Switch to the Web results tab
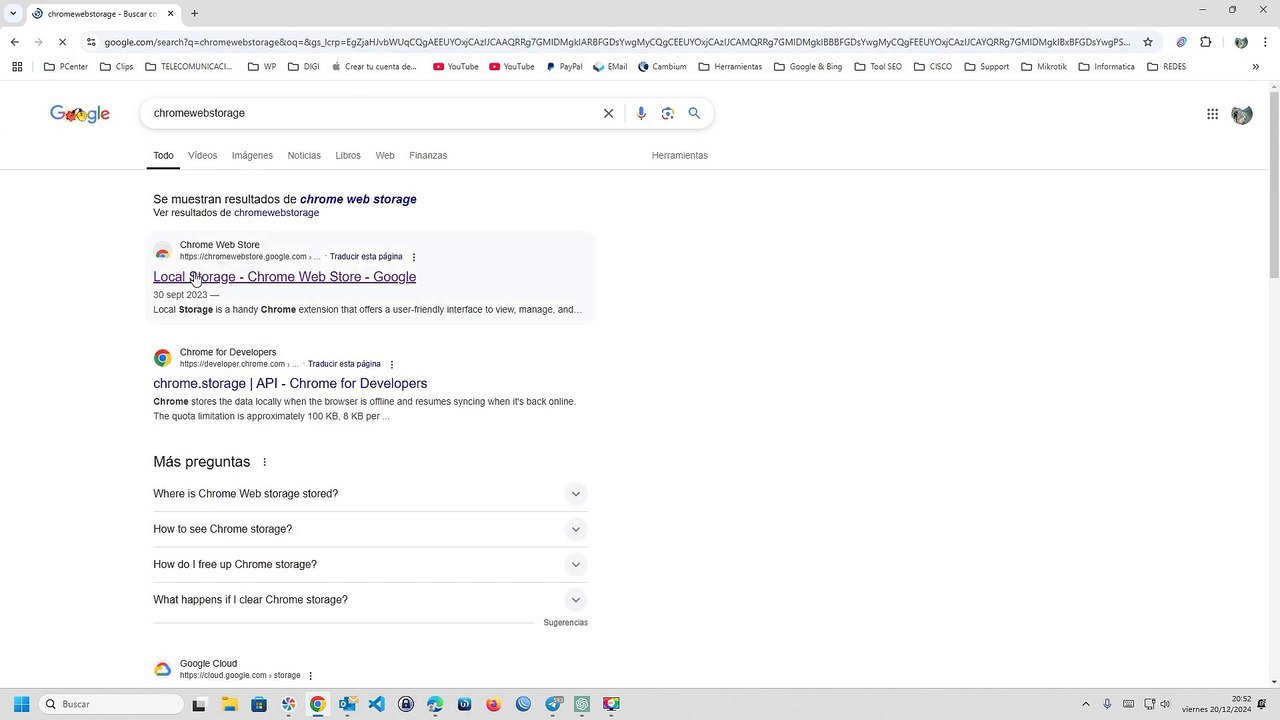Viewport: 1280px width, 720px height. tap(385, 155)
